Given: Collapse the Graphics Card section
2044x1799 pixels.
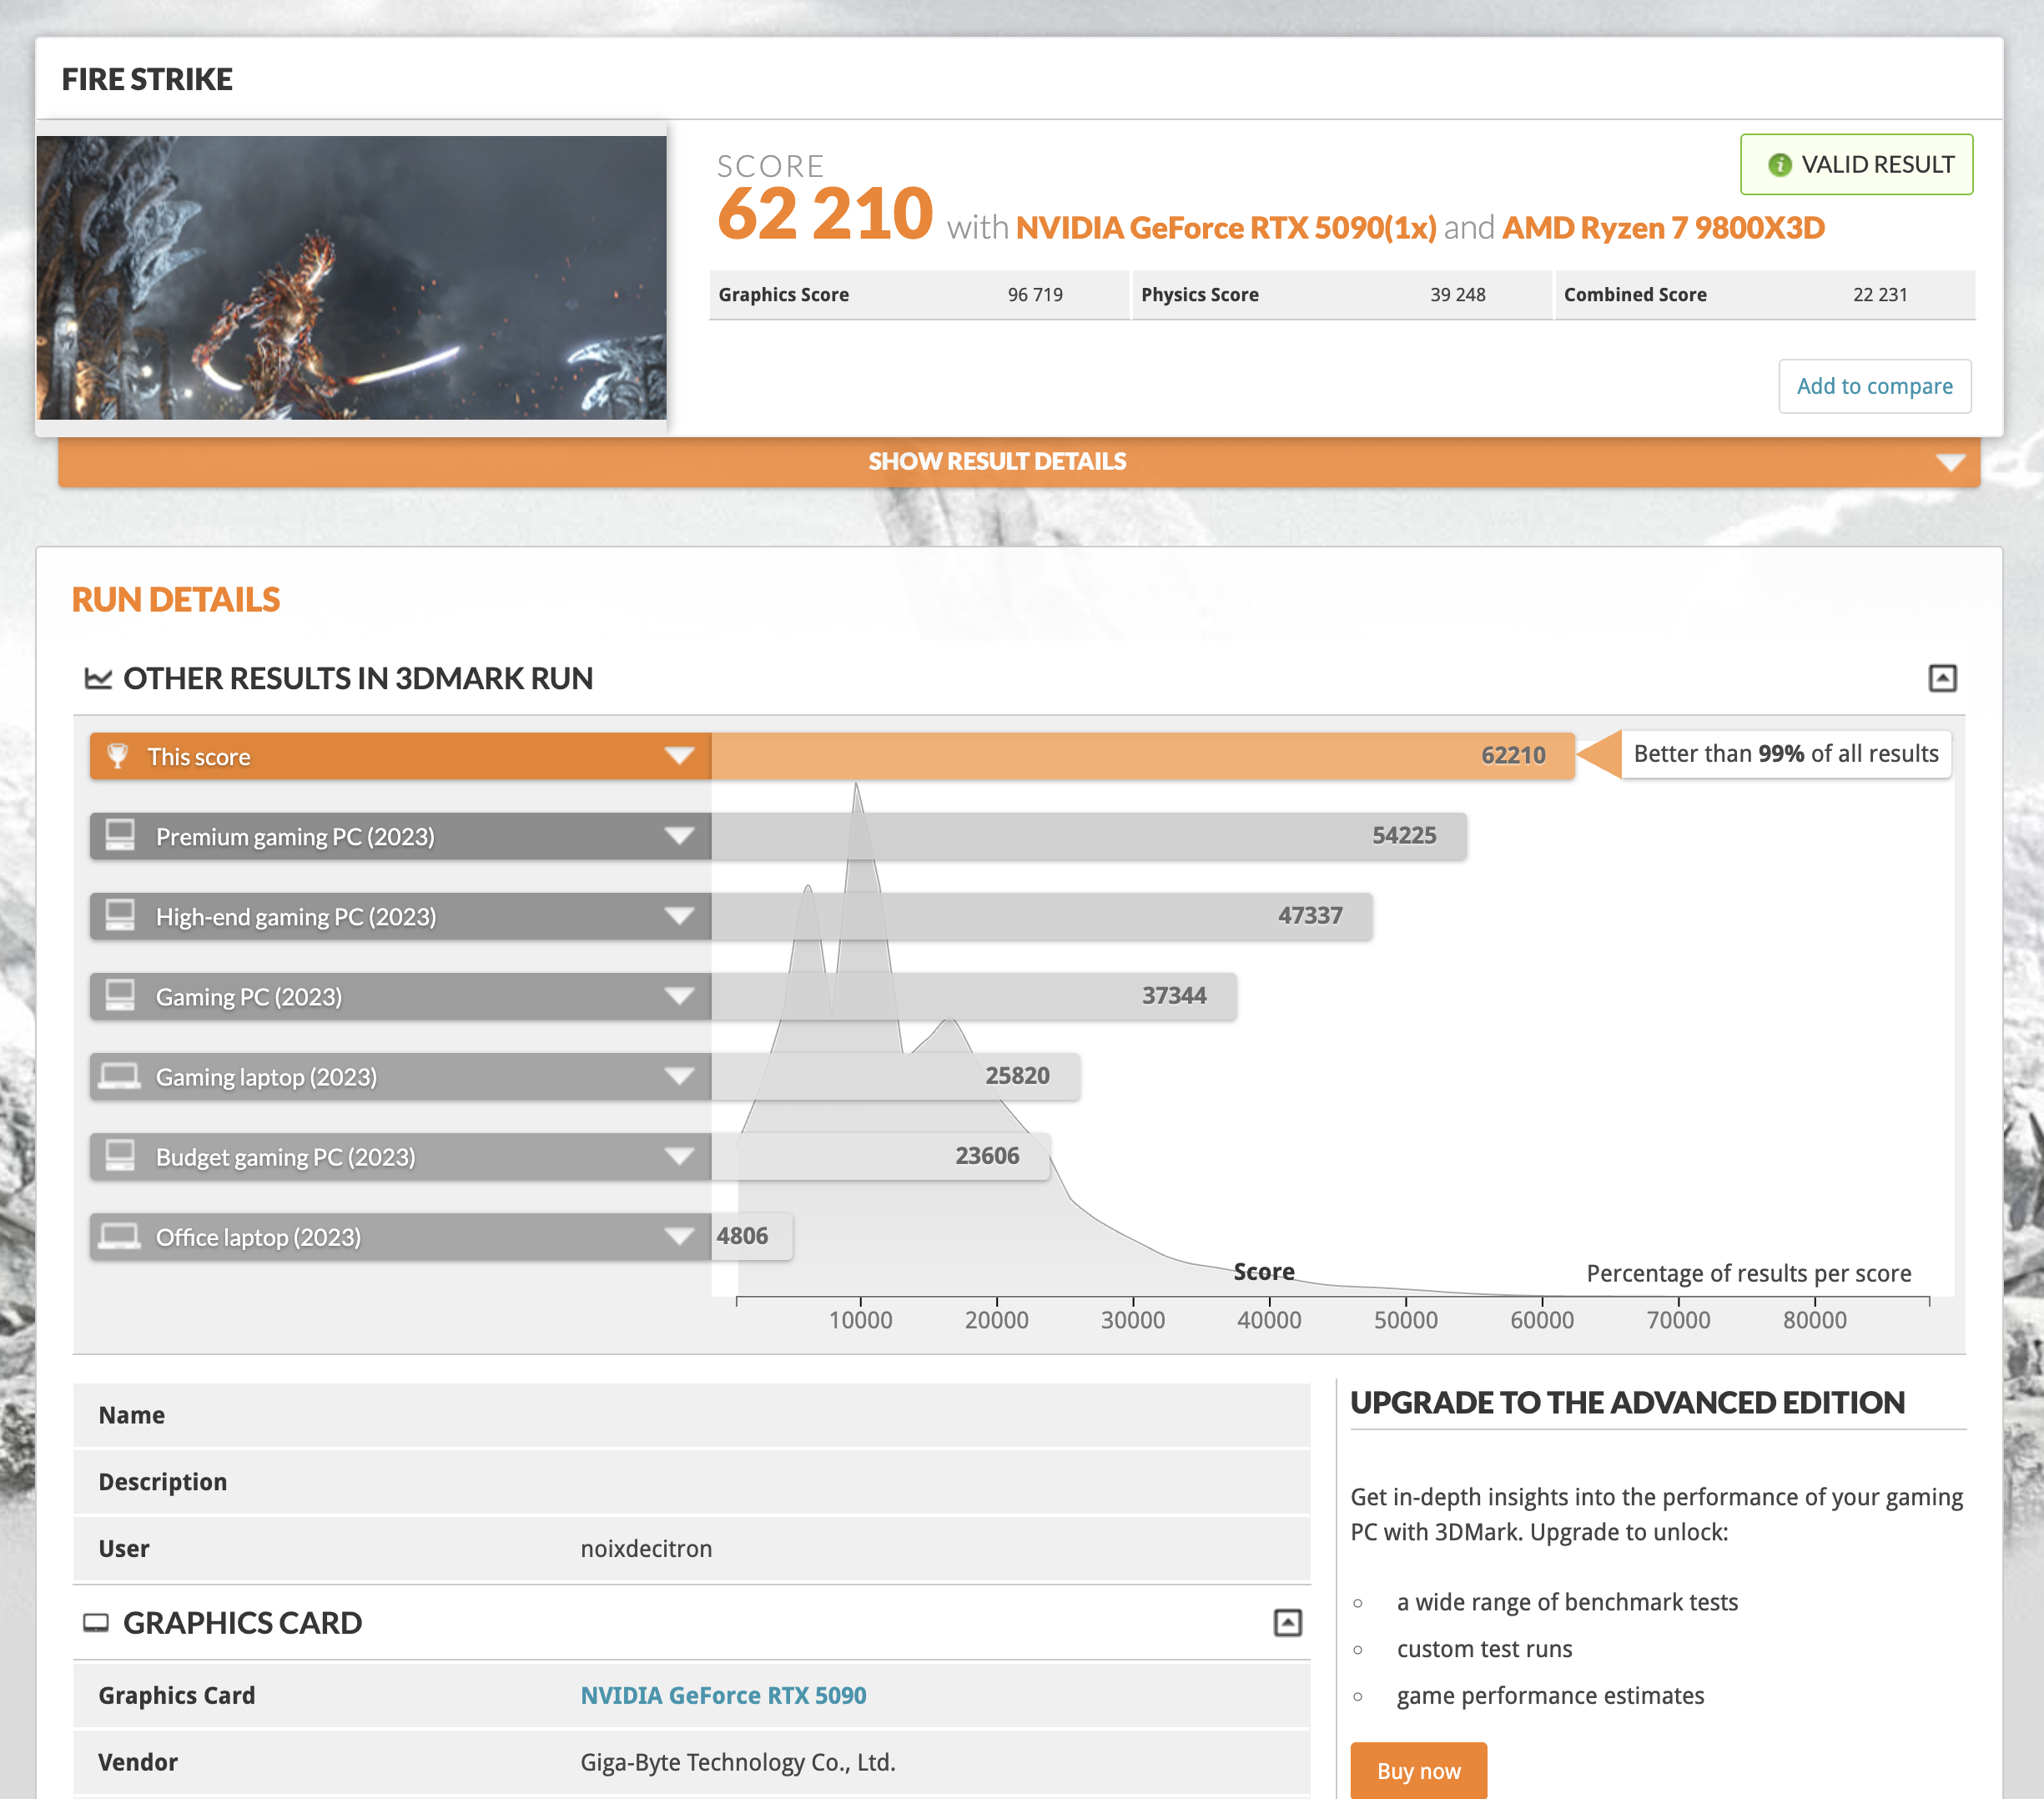Looking at the screenshot, I should pyautogui.click(x=1287, y=1622).
